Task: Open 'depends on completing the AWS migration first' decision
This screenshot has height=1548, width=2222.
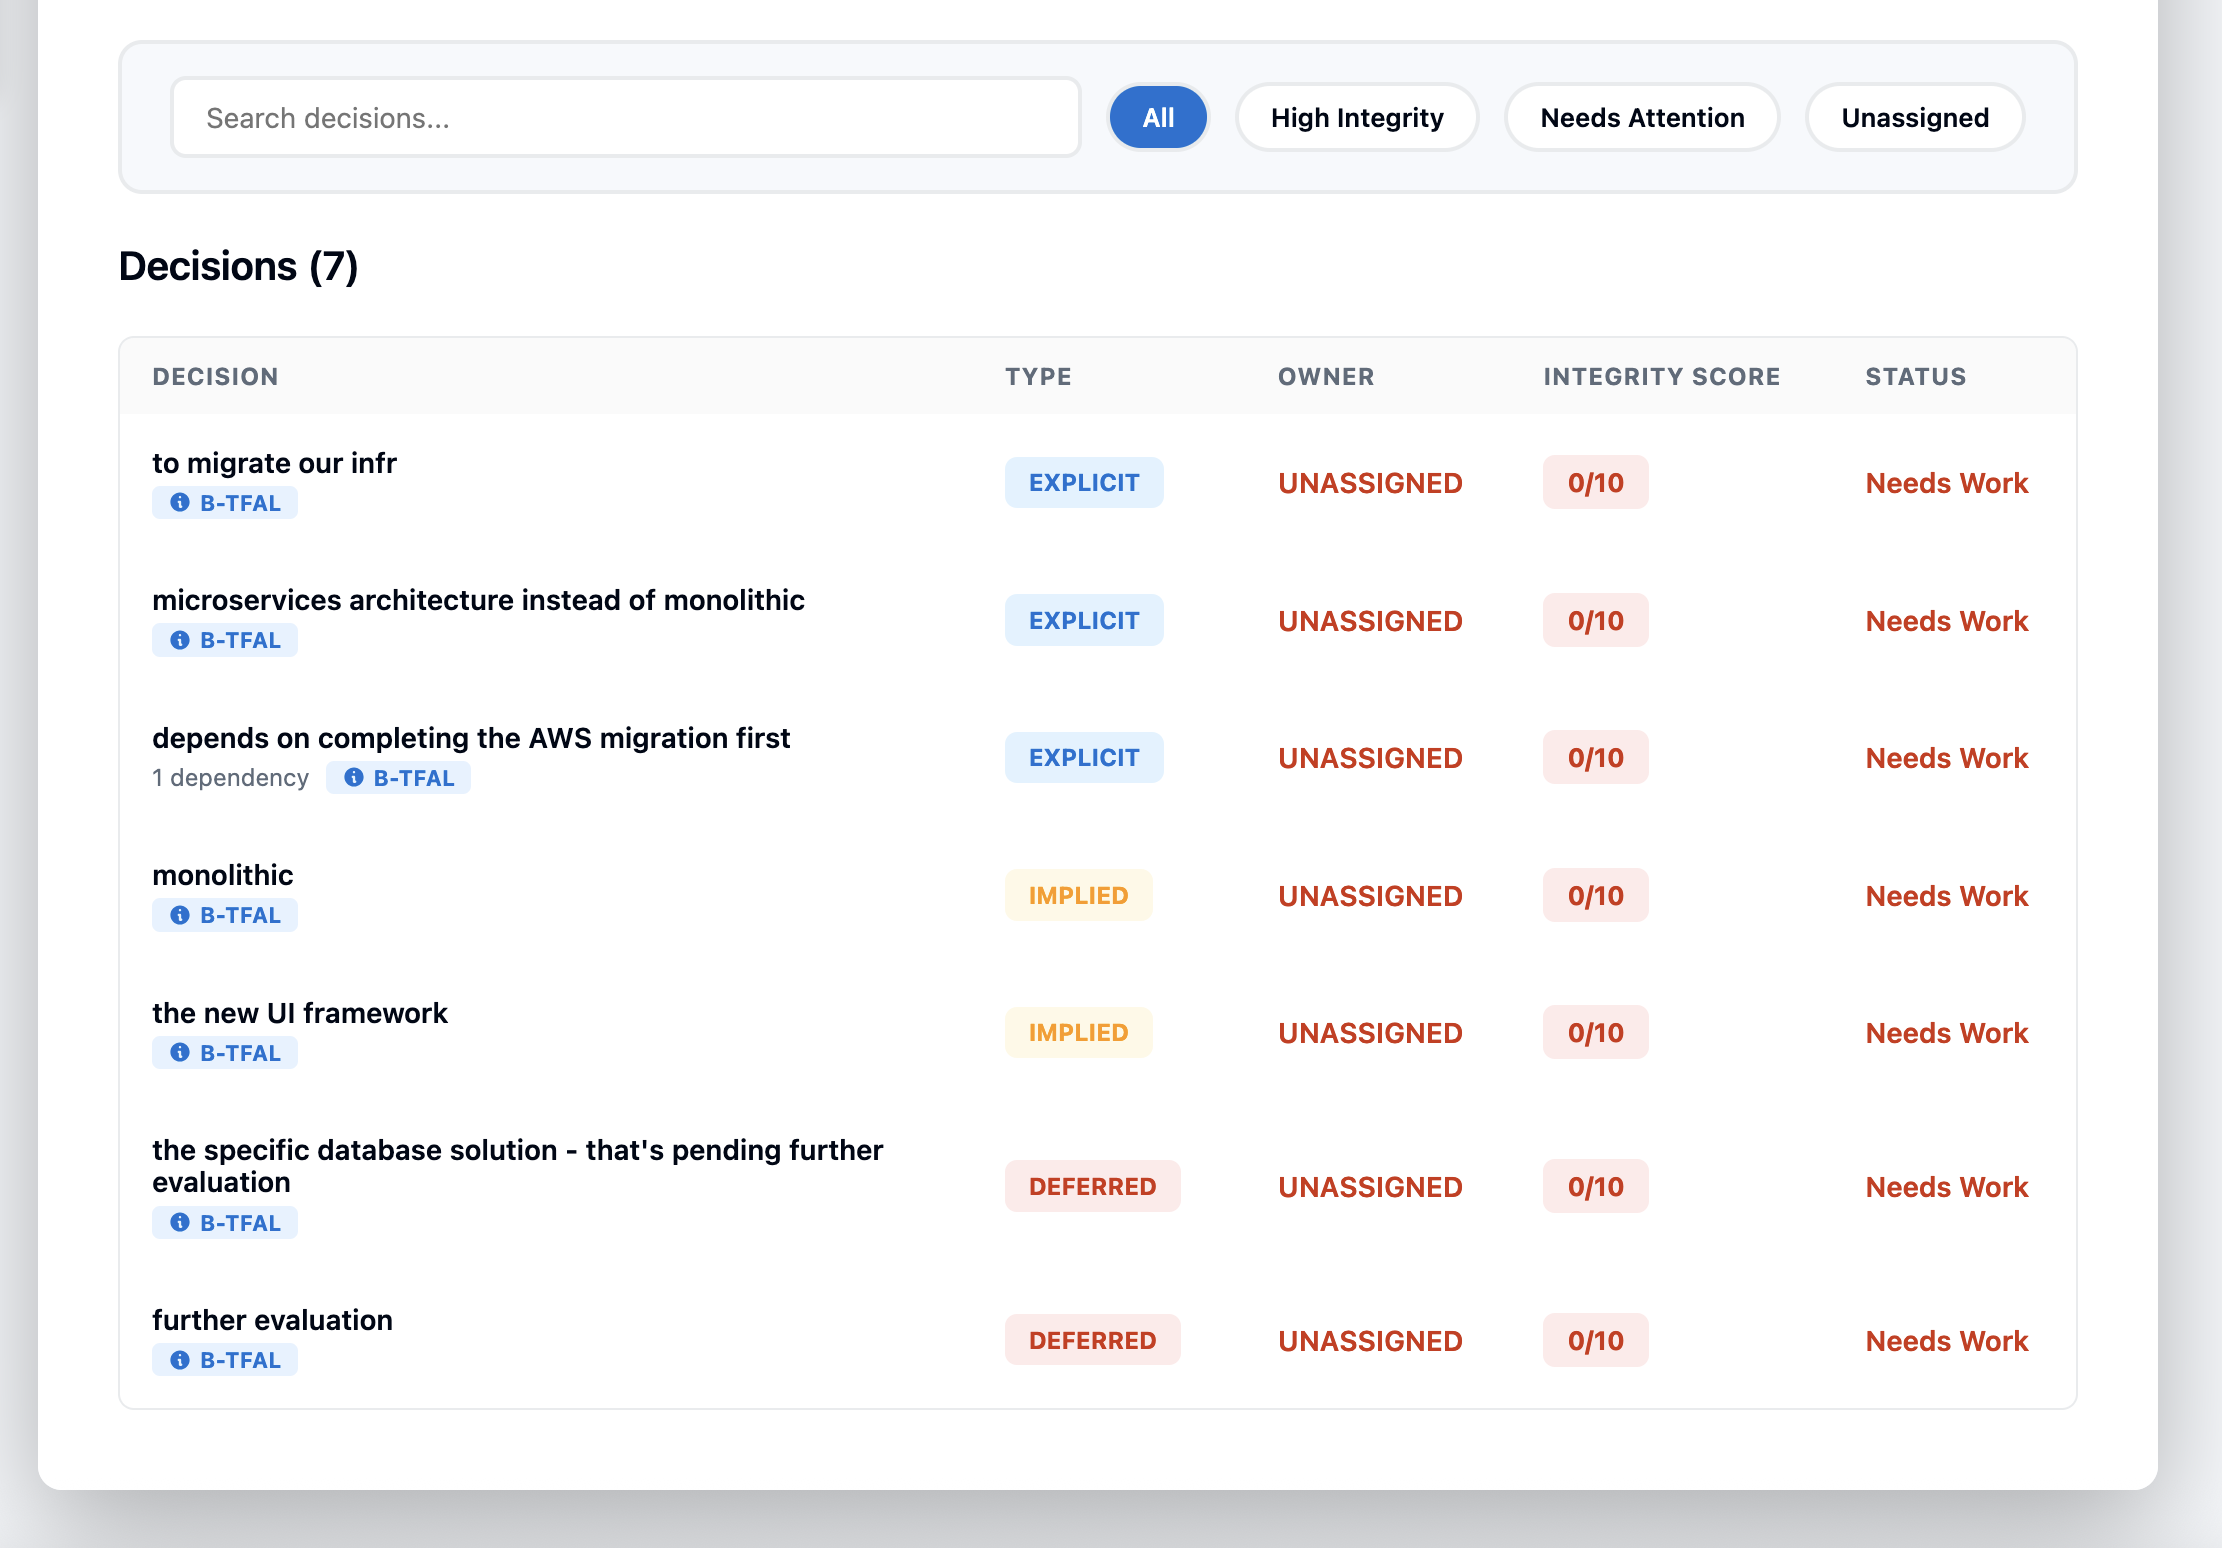Action: (x=471, y=738)
